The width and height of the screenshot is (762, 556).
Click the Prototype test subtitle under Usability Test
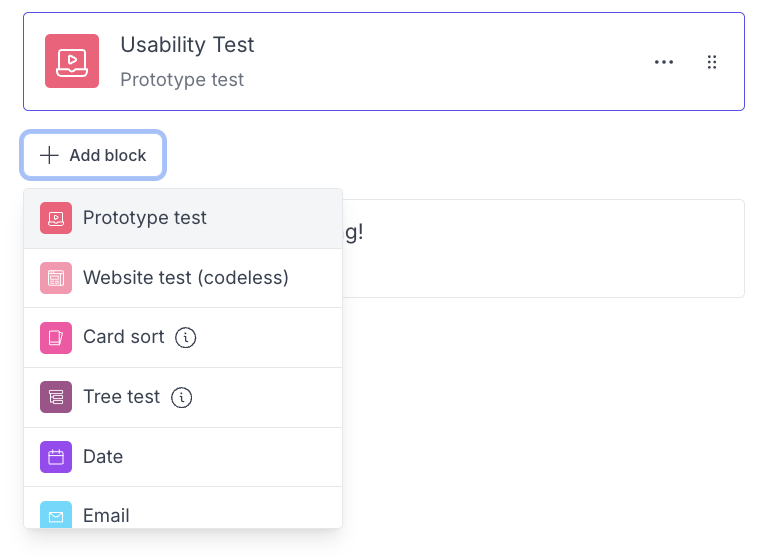click(x=182, y=80)
